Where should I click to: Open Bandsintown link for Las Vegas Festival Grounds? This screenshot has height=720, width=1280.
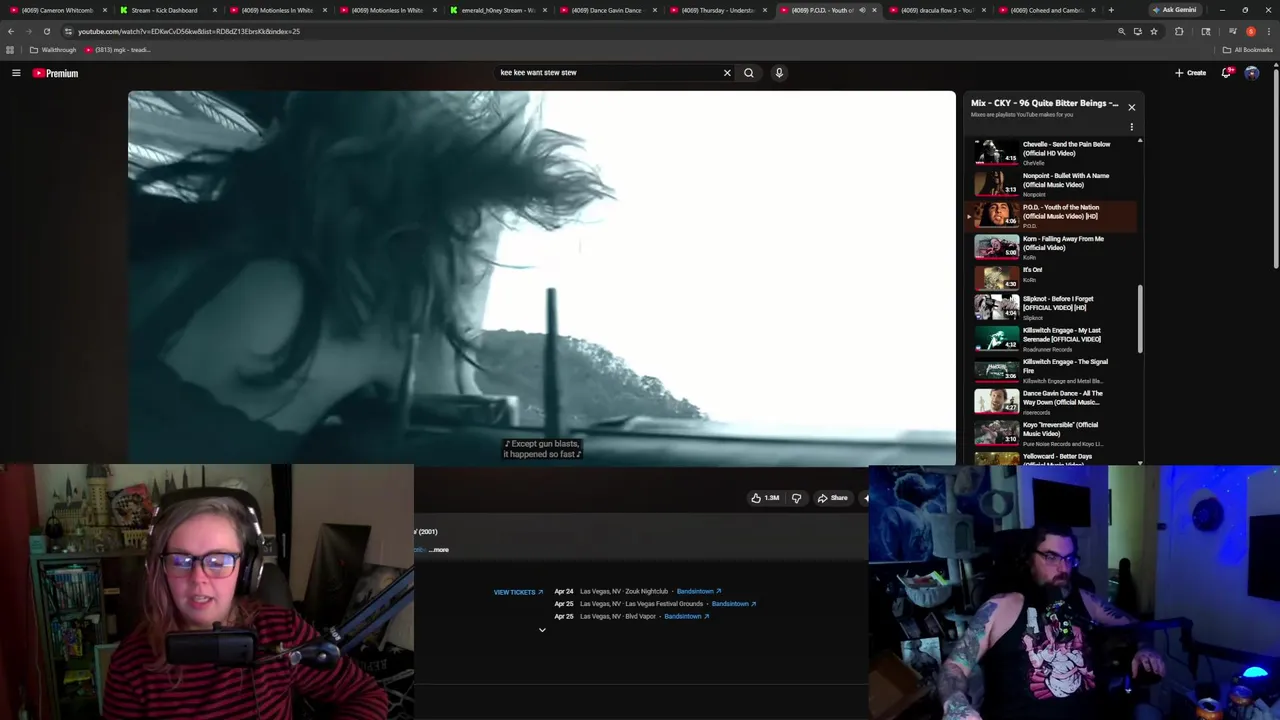point(734,604)
